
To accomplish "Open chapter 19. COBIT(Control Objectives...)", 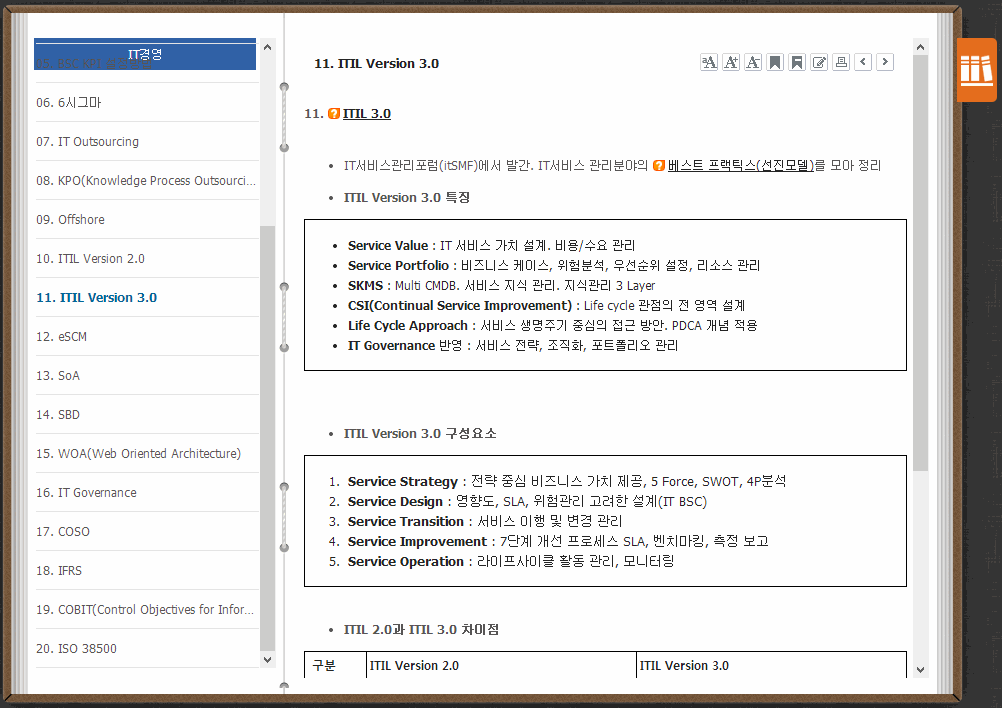I will coord(147,609).
